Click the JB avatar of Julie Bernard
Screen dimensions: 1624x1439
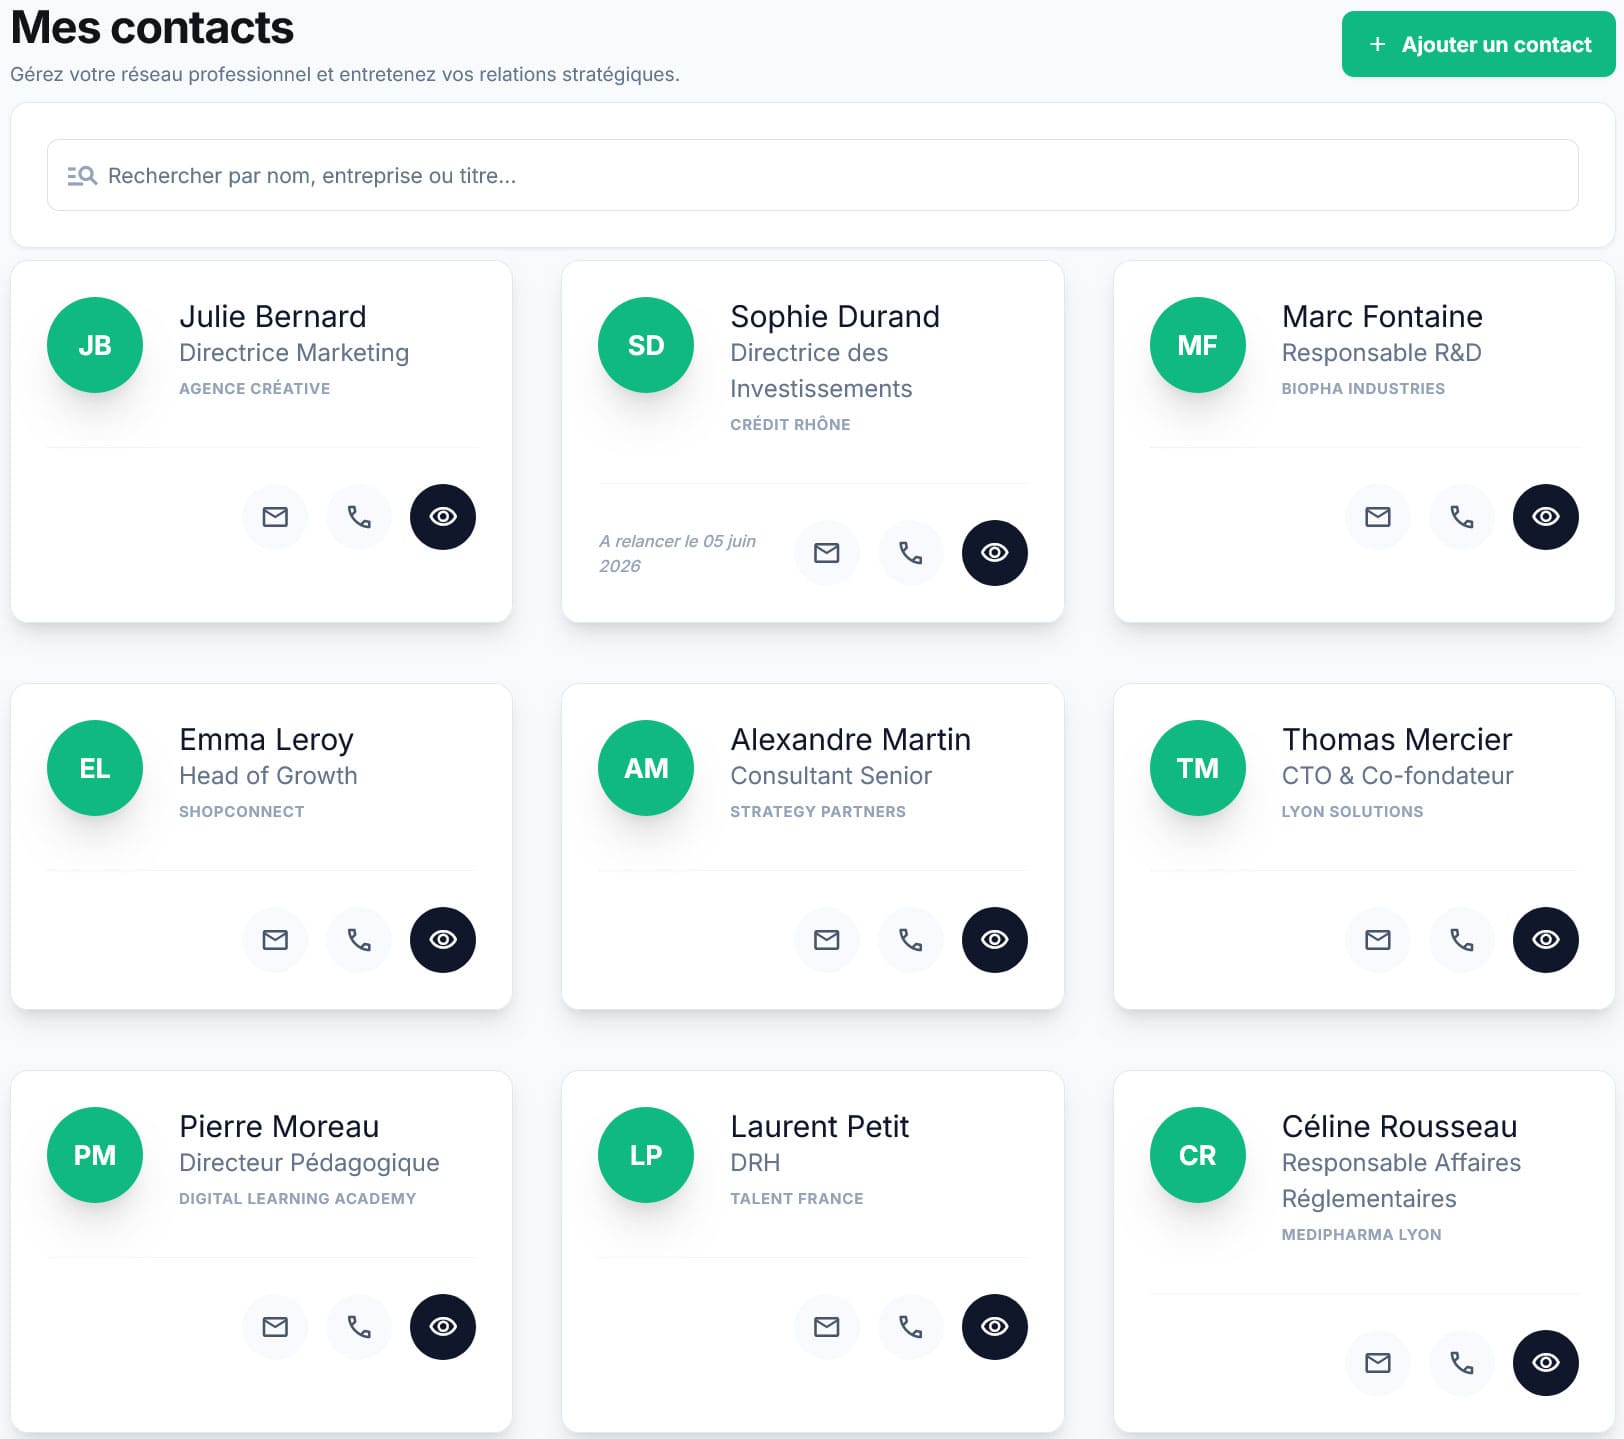(x=95, y=345)
